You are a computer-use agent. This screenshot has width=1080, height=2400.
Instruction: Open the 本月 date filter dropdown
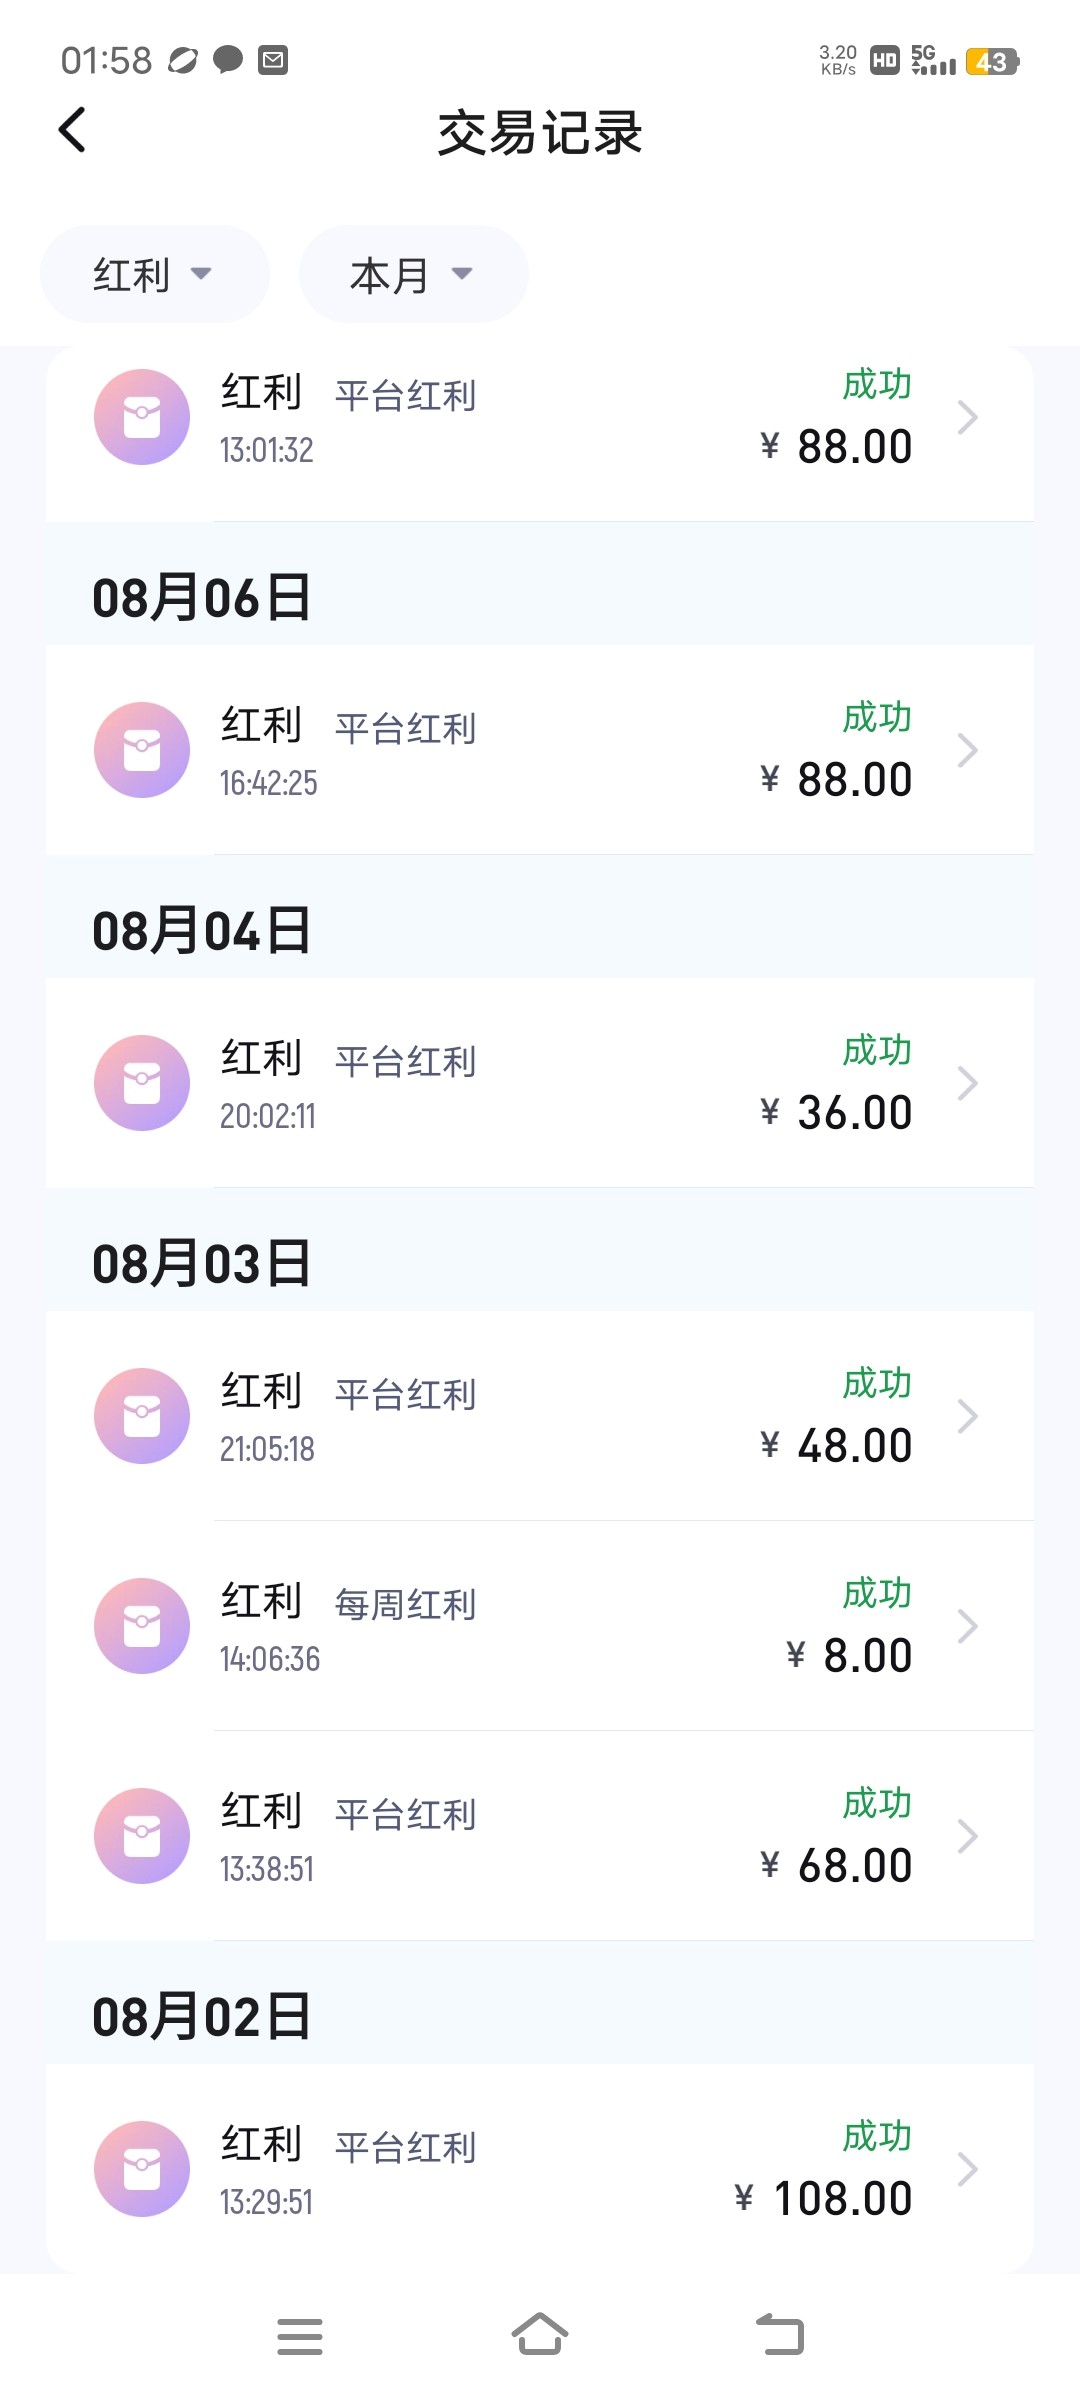coord(412,274)
